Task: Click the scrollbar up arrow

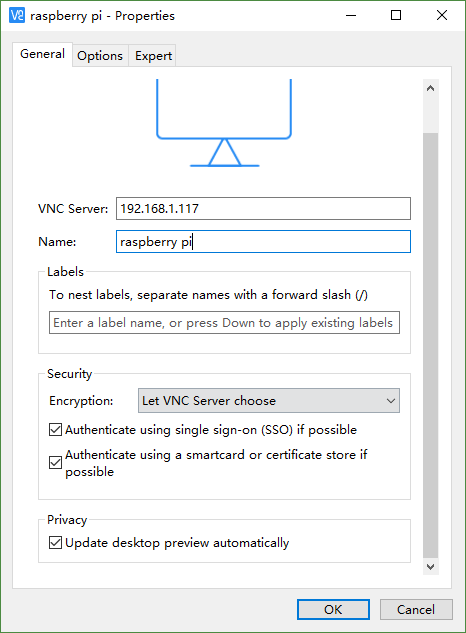Action: point(430,88)
